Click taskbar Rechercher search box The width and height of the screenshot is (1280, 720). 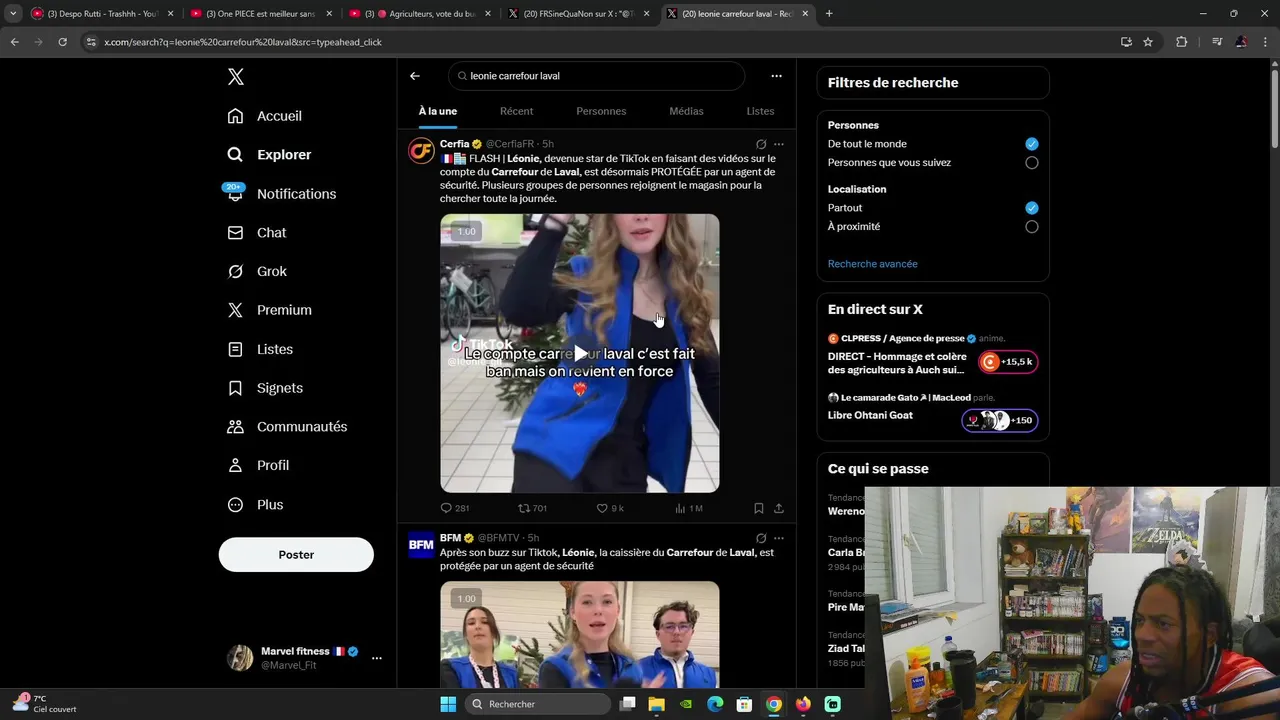point(539,704)
